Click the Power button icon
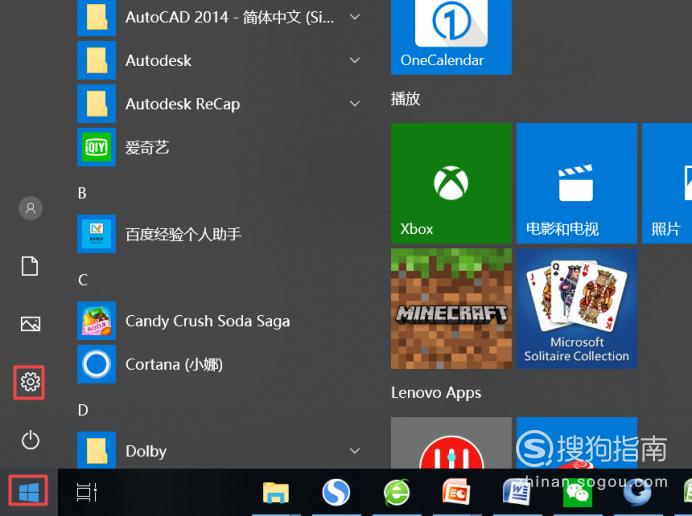 (x=30, y=440)
